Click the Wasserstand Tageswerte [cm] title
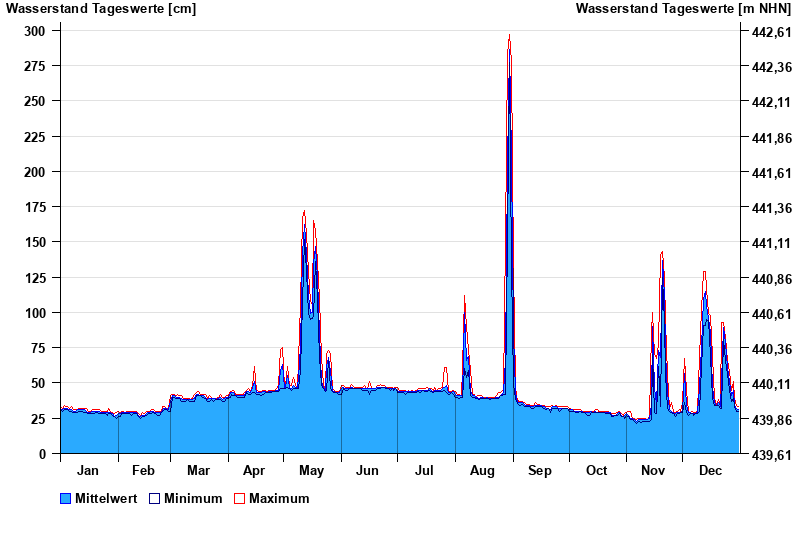Viewport: 800px width, 550px height. [x=101, y=9]
